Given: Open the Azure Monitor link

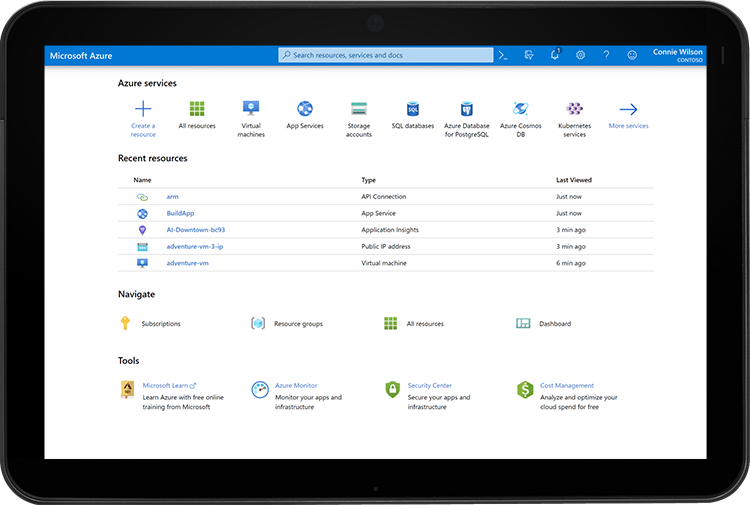Looking at the screenshot, I should coord(296,385).
